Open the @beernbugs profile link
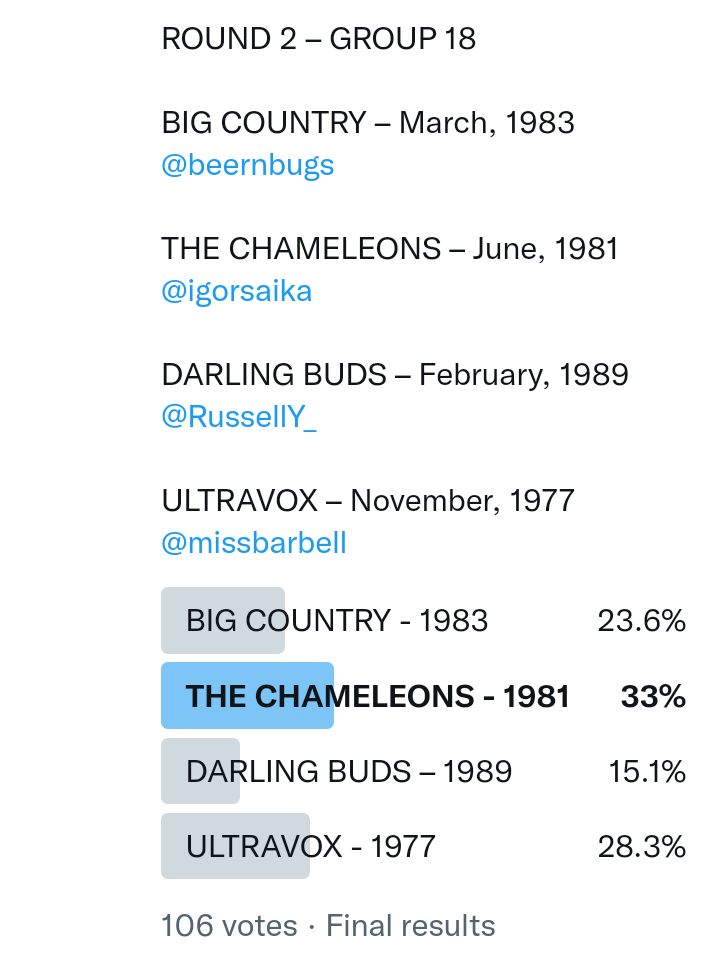The image size is (720, 961). click(x=247, y=165)
